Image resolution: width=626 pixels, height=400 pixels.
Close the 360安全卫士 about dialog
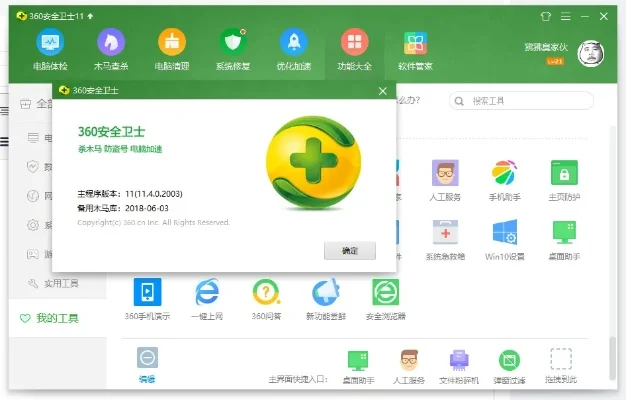382,90
